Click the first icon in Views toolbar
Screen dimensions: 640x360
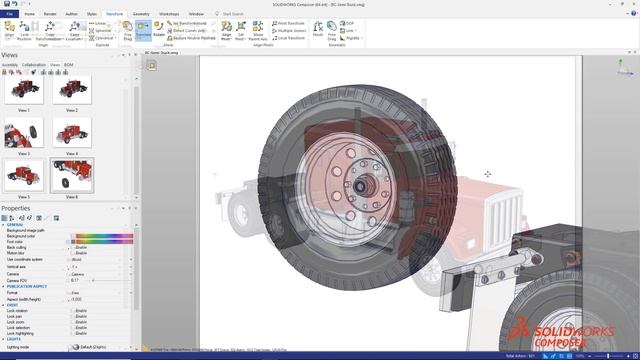pyautogui.click(x=4, y=72)
